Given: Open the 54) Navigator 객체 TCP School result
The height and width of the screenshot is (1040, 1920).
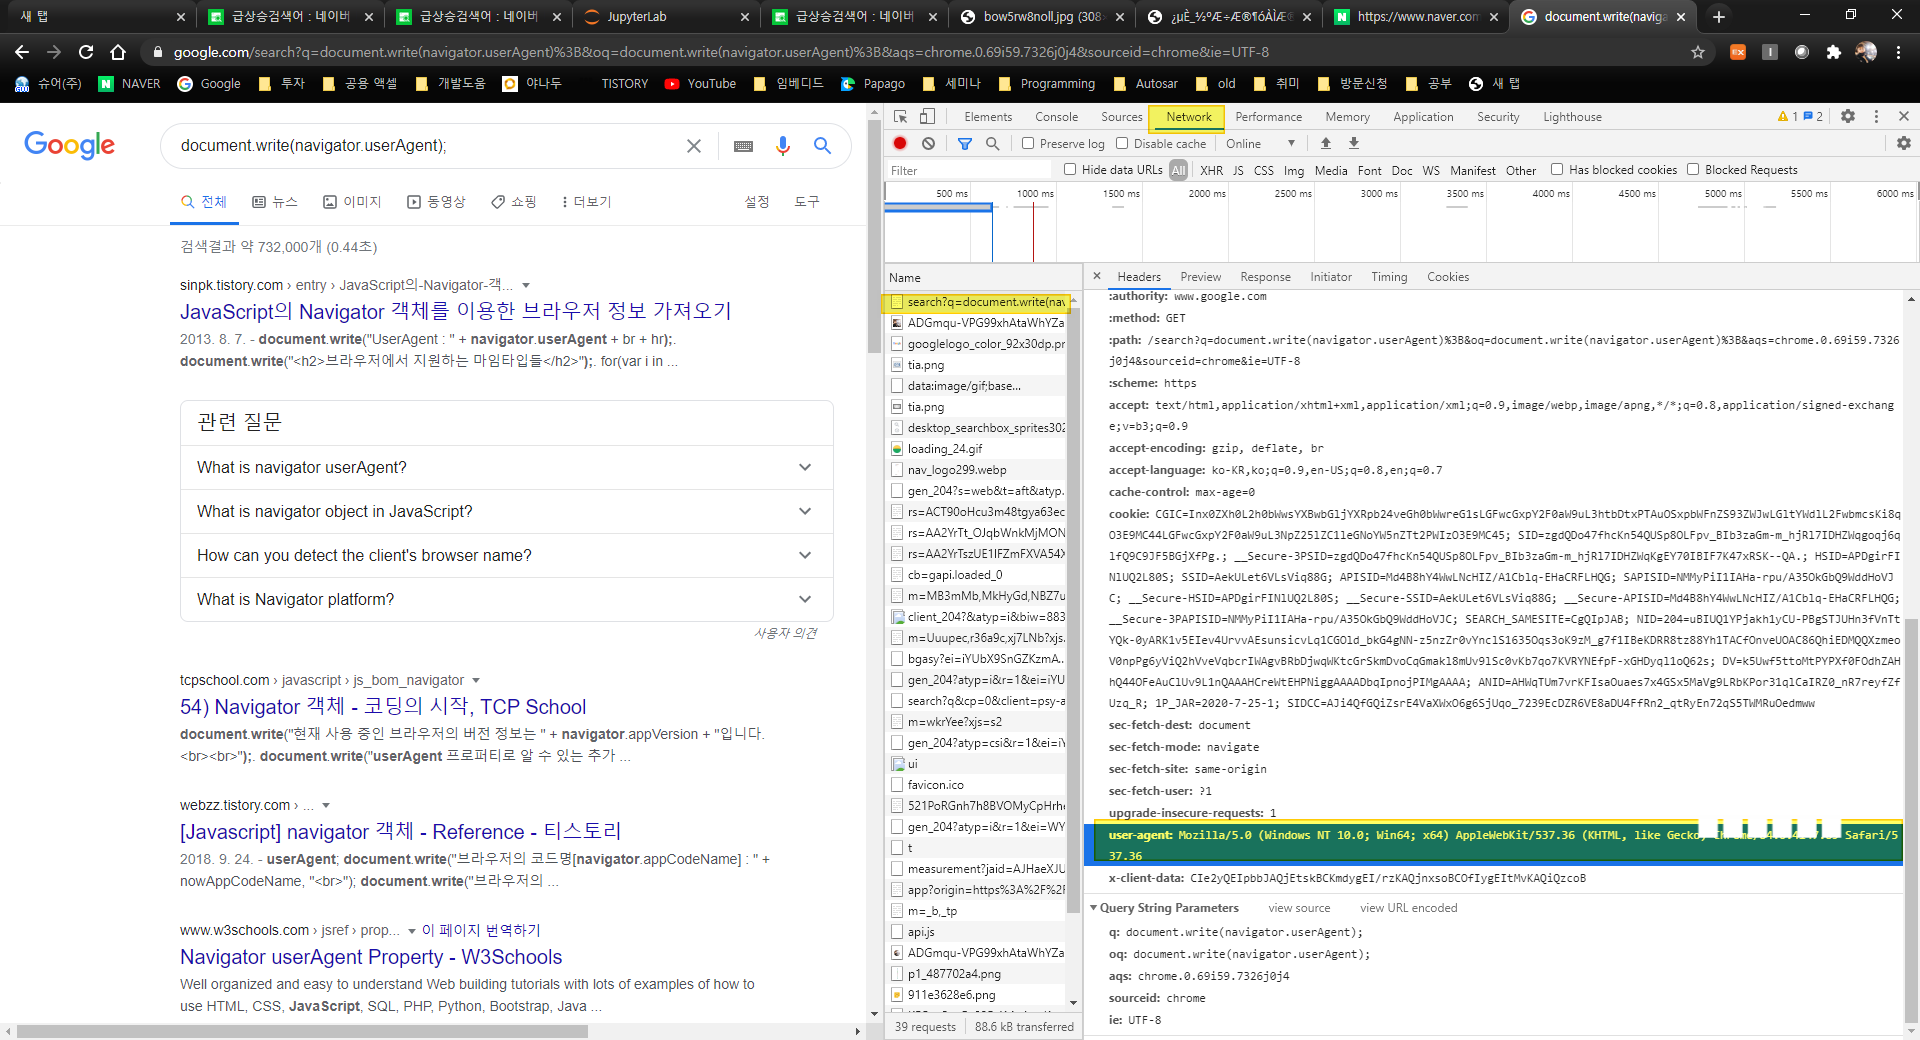Looking at the screenshot, I should pyautogui.click(x=383, y=707).
